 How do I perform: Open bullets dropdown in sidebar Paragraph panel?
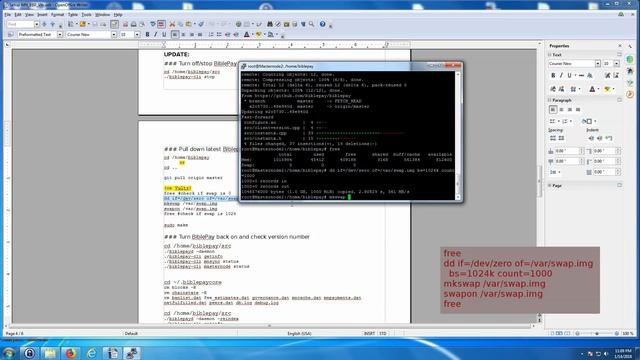[x=559, y=121]
